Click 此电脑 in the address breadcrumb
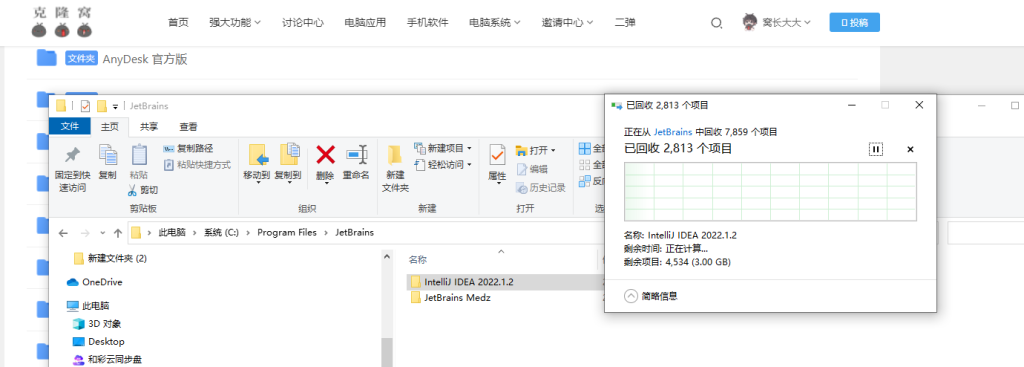1024x367 pixels. point(172,232)
